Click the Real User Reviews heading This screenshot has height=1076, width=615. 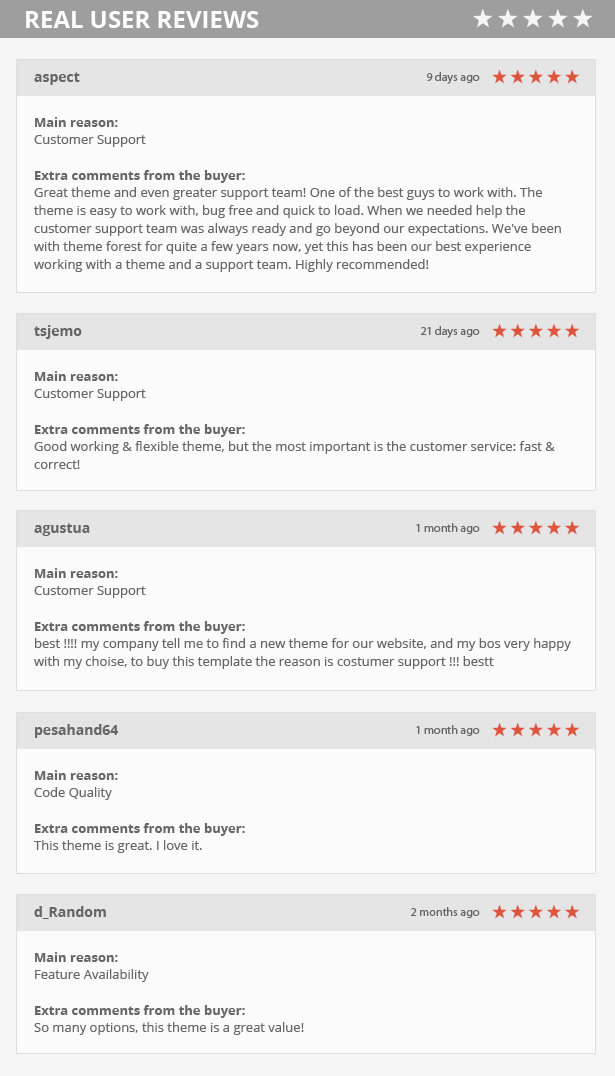click(141, 20)
